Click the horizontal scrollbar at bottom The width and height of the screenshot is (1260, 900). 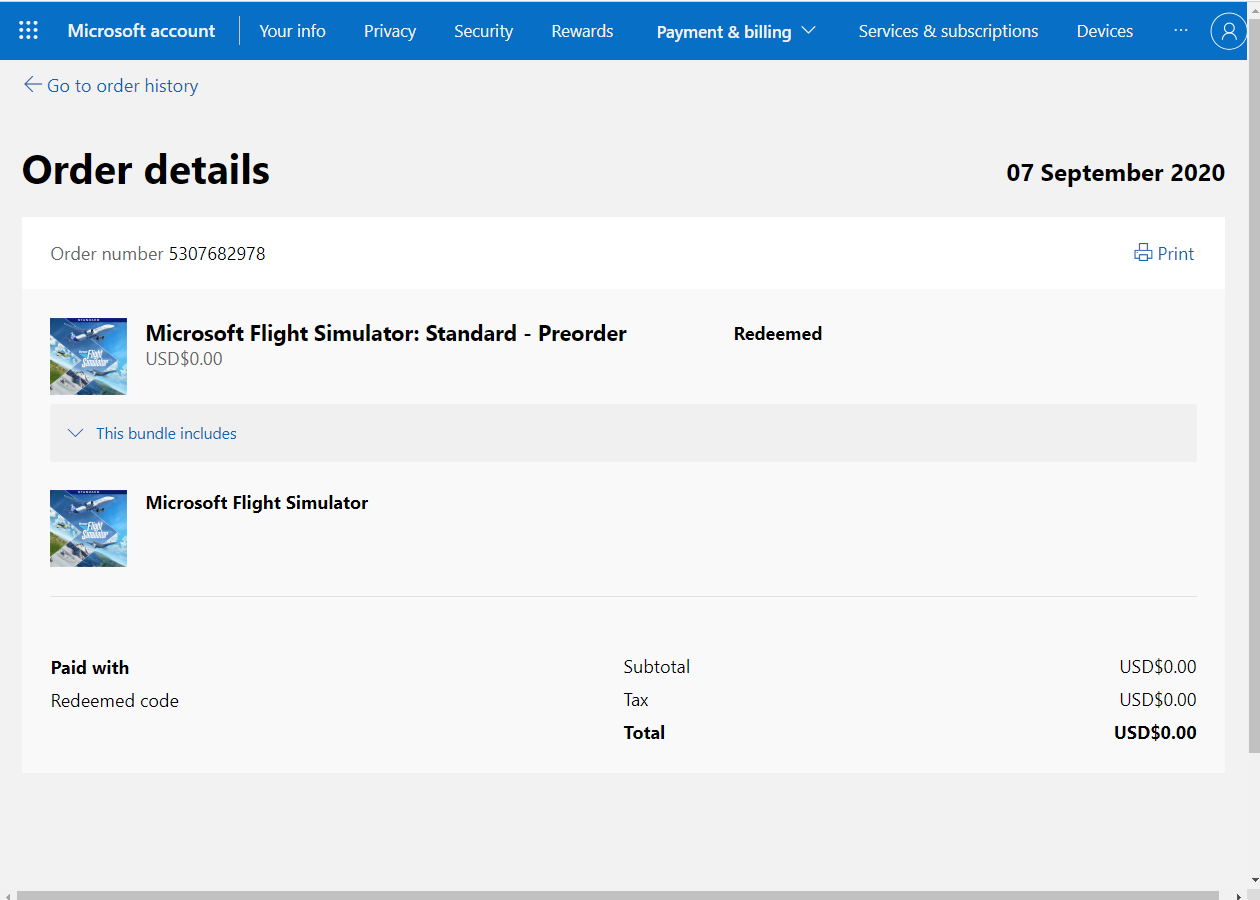coord(618,895)
